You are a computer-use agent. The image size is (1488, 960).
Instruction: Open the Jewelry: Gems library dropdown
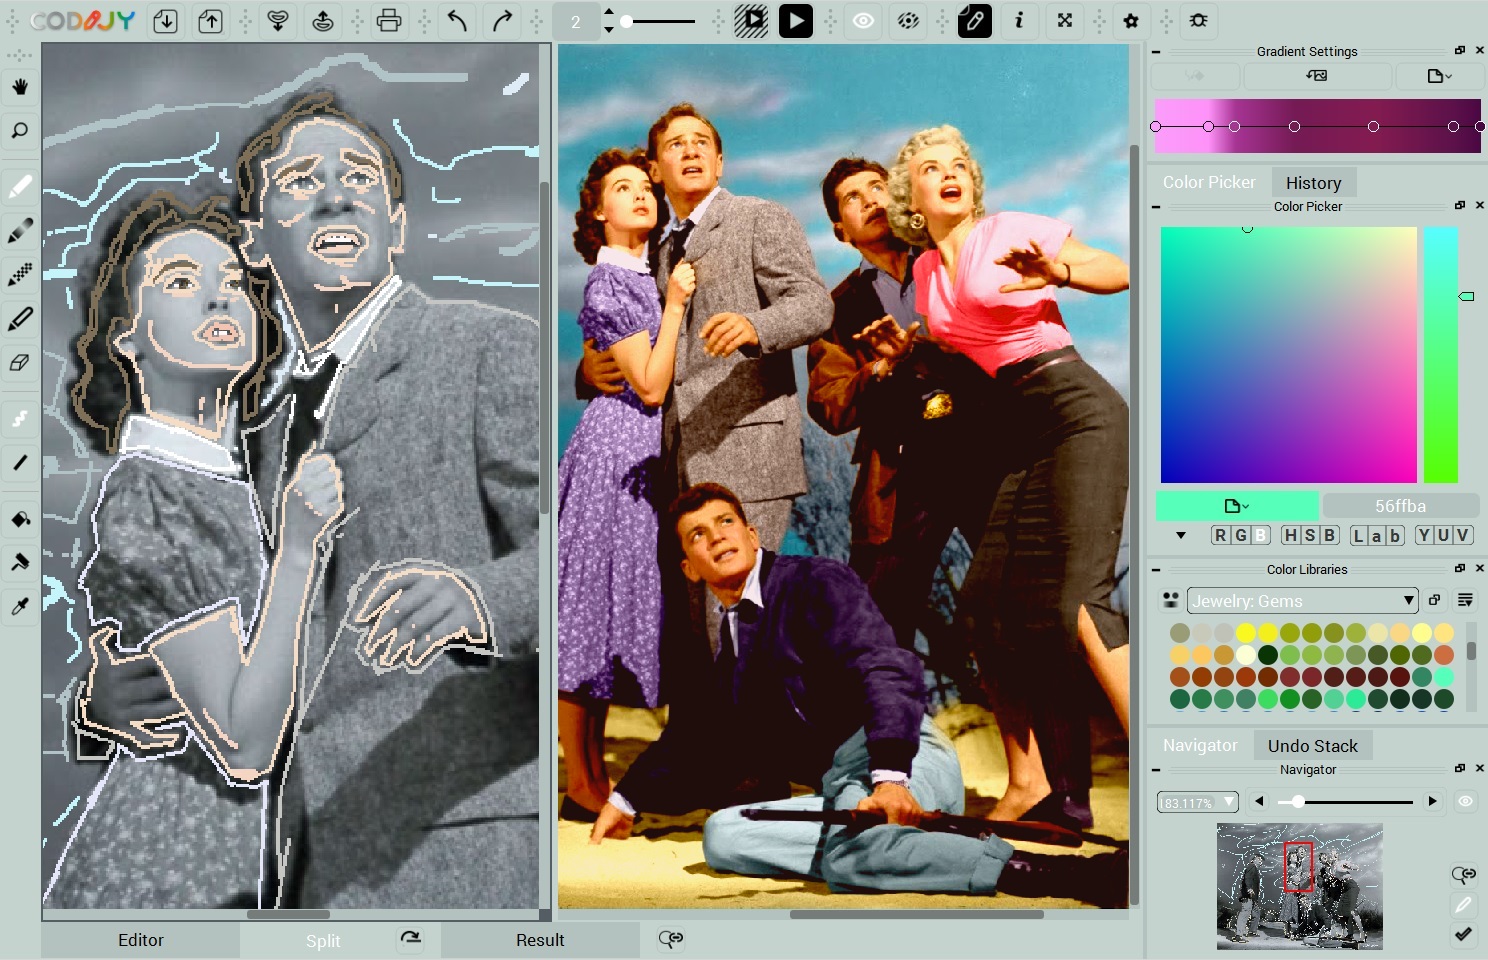coord(1303,600)
